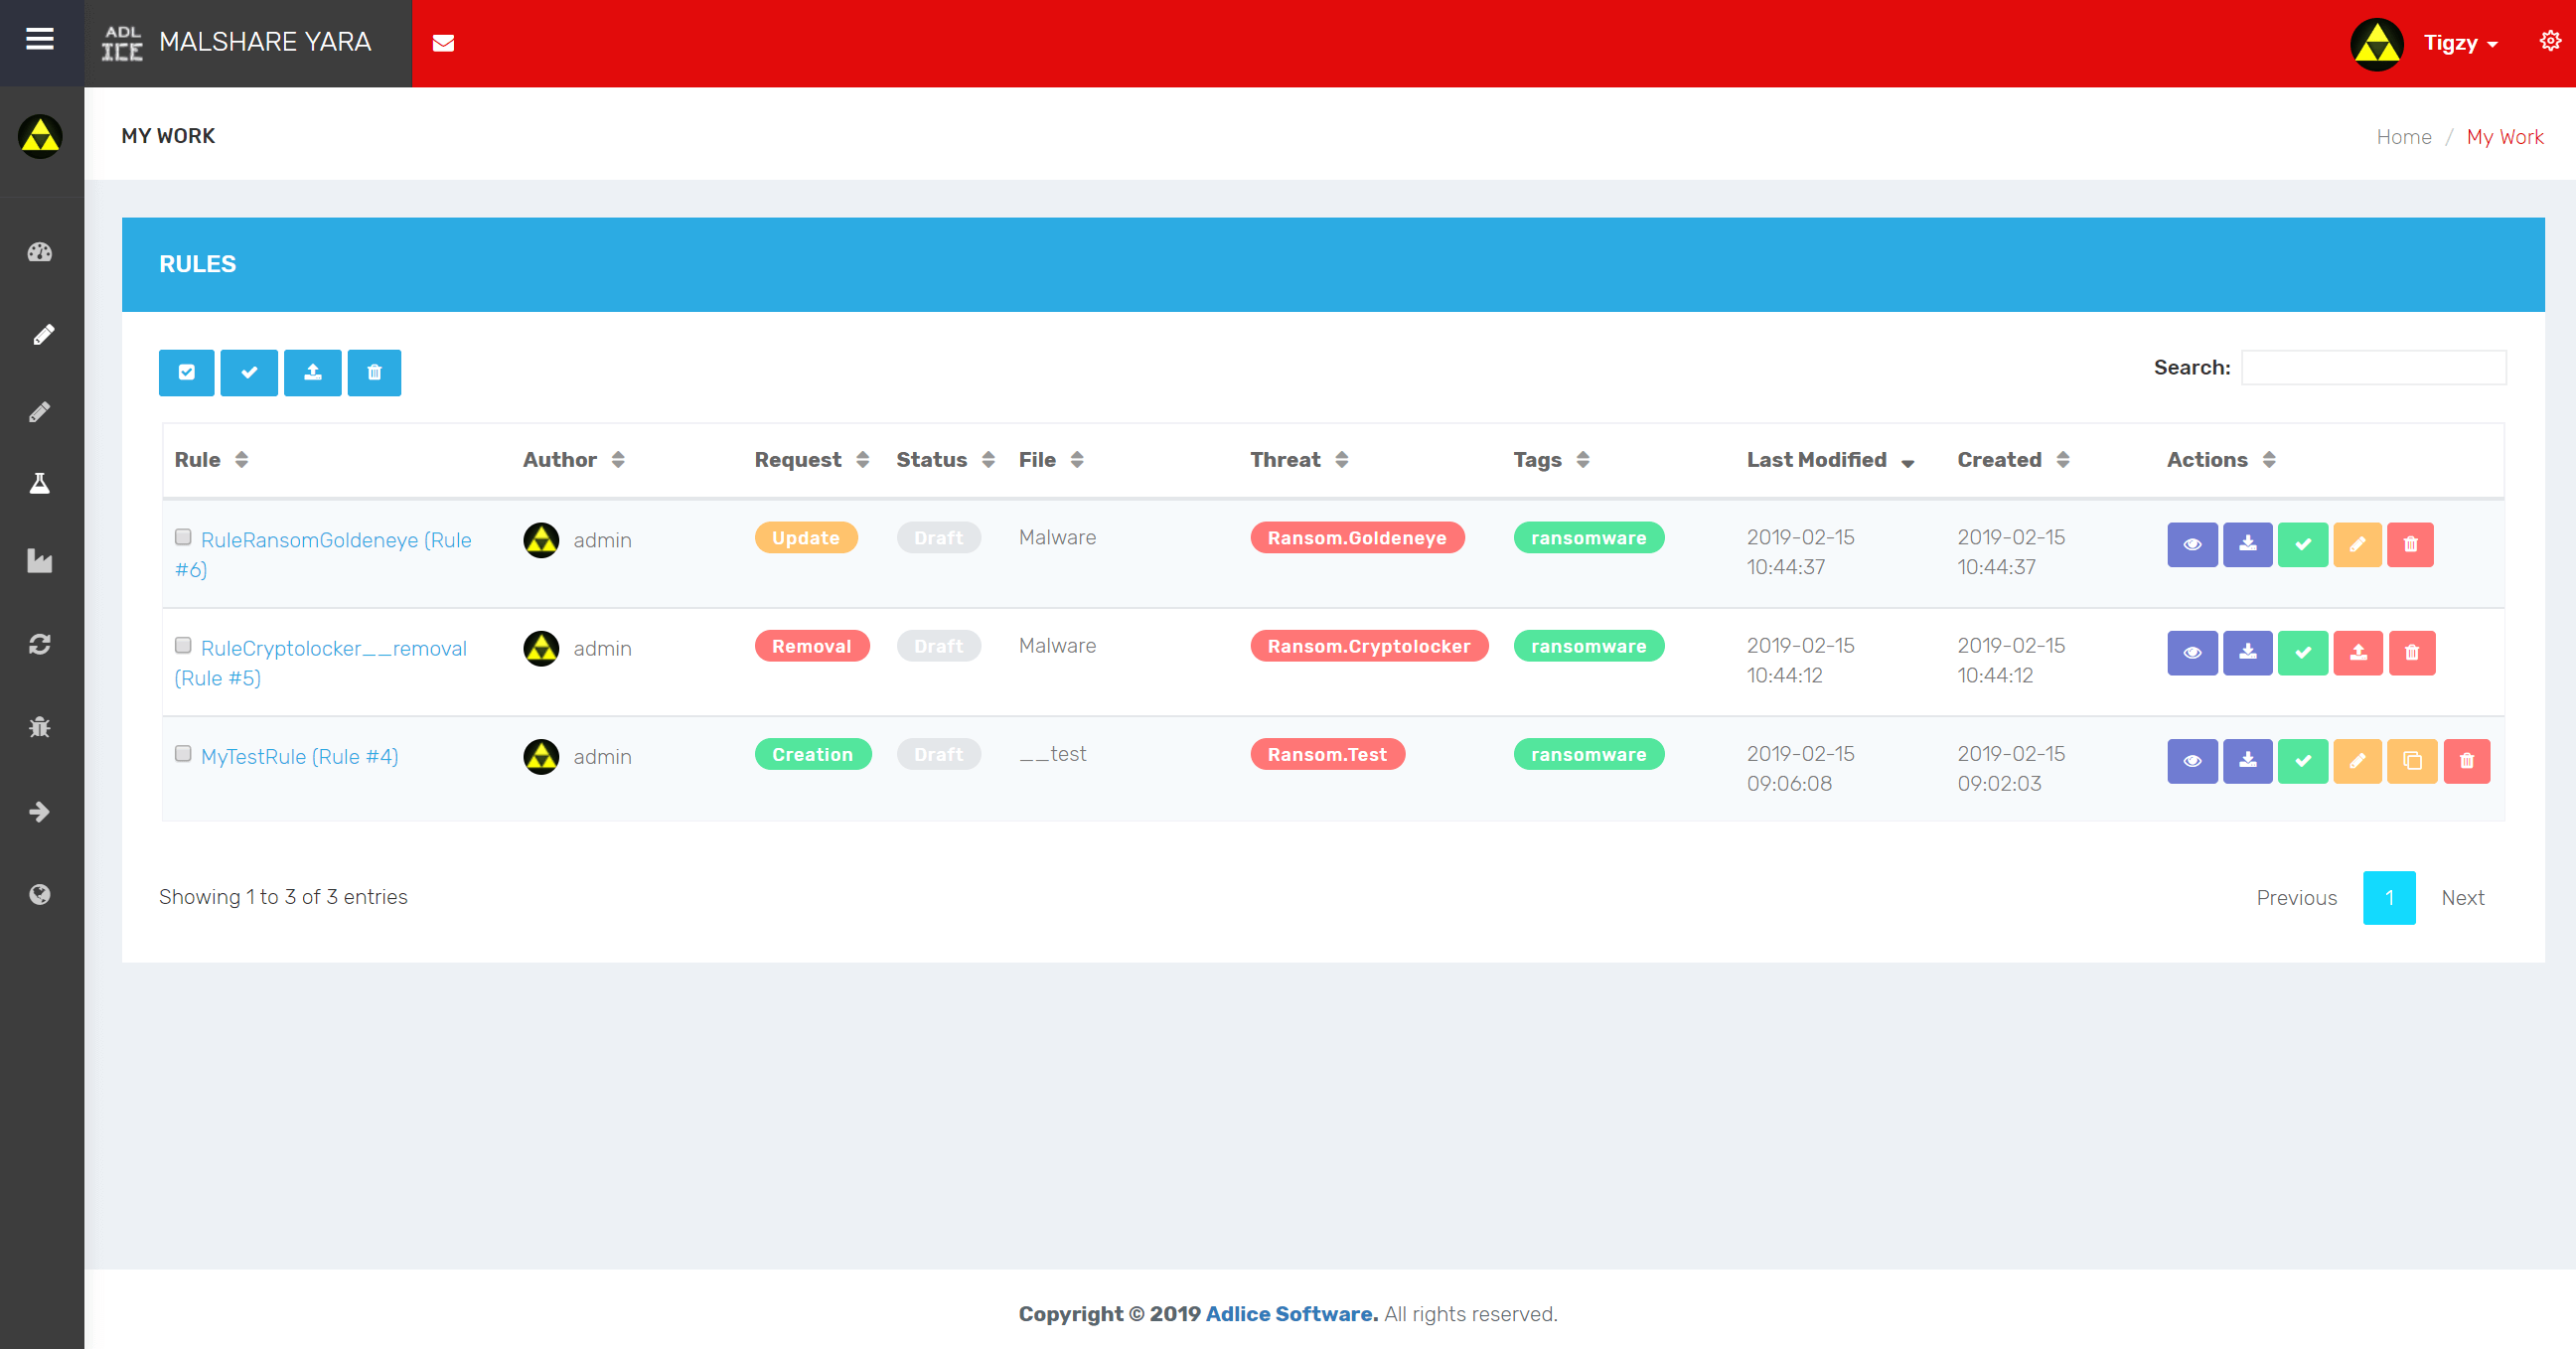Image resolution: width=2576 pixels, height=1349 pixels.
Task: Select the RuleCryptolocker__removal checkbox
Action: point(184,645)
